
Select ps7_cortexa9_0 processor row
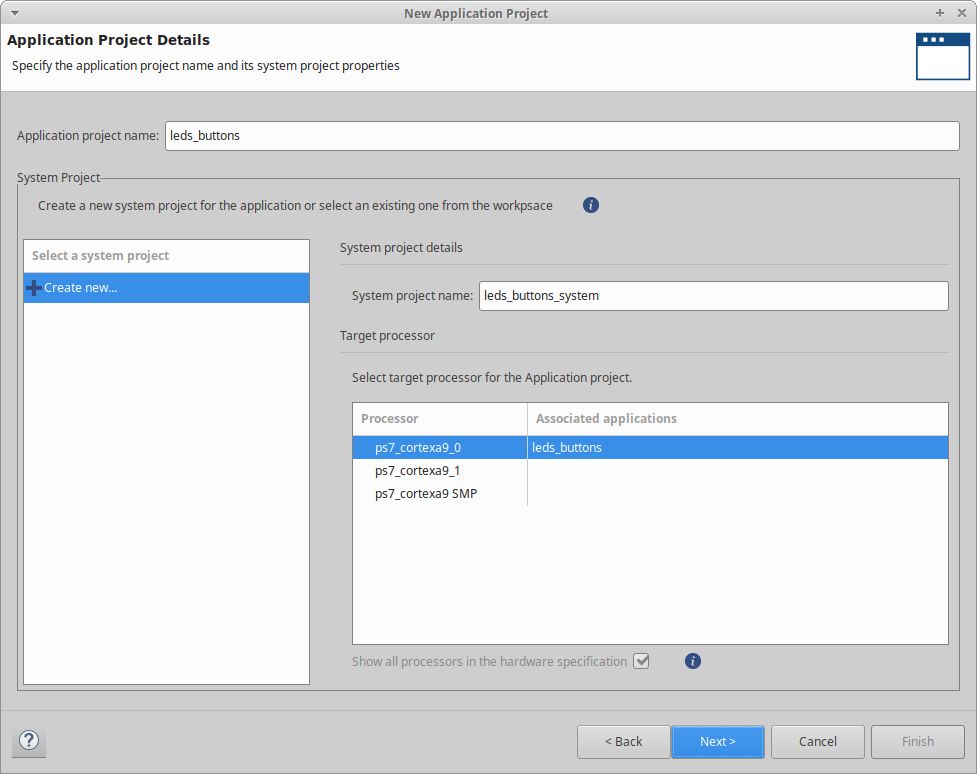[x=418, y=448]
